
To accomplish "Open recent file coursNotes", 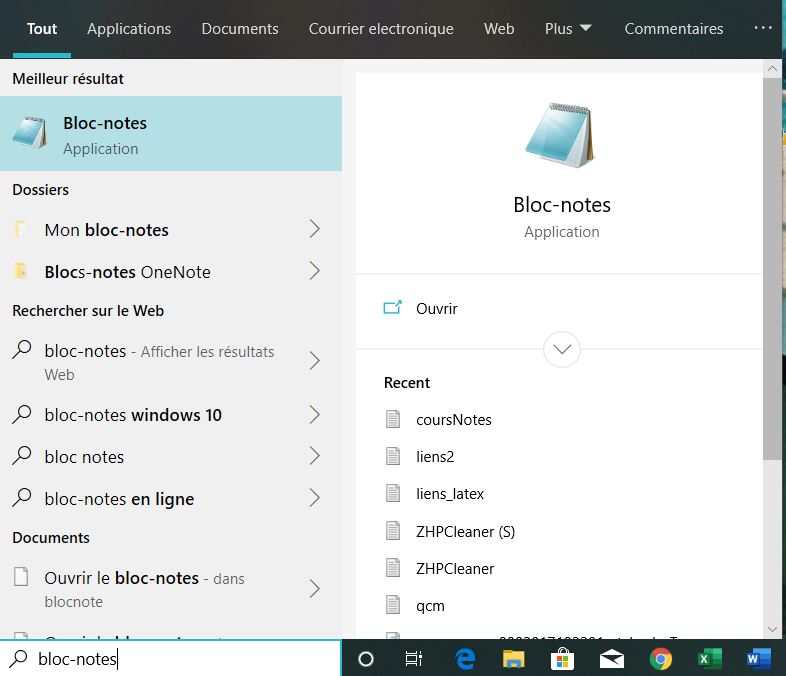I will [454, 419].
